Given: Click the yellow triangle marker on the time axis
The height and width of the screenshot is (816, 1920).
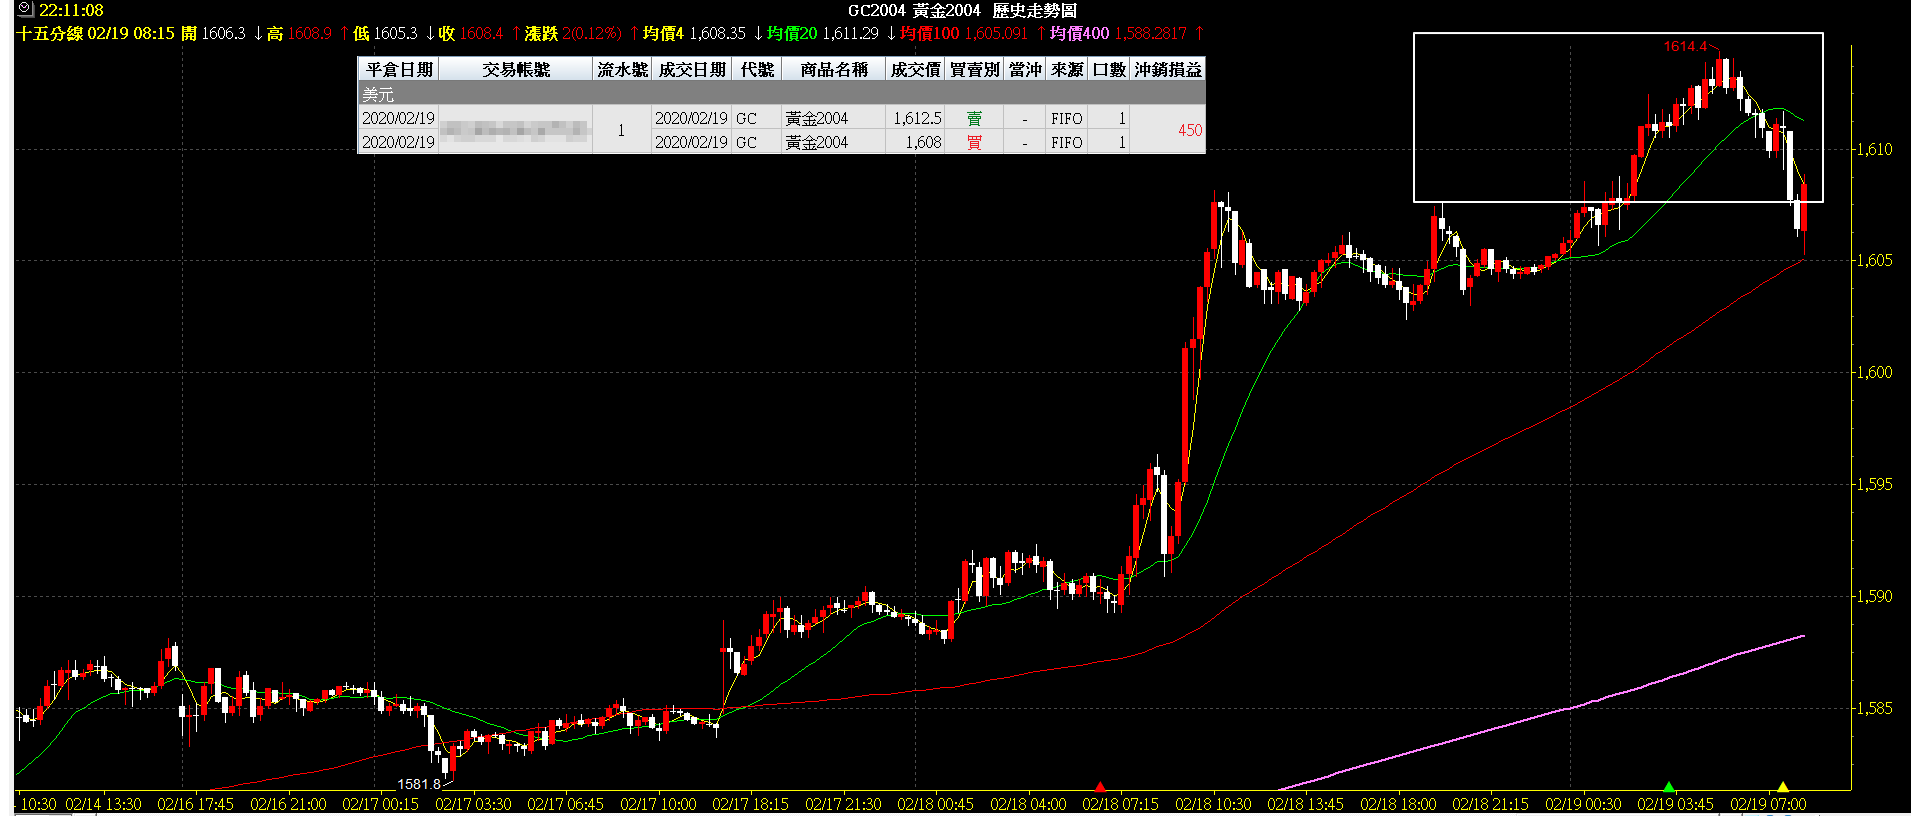Looking at the screenshot, I should [x=1782, y=787].
